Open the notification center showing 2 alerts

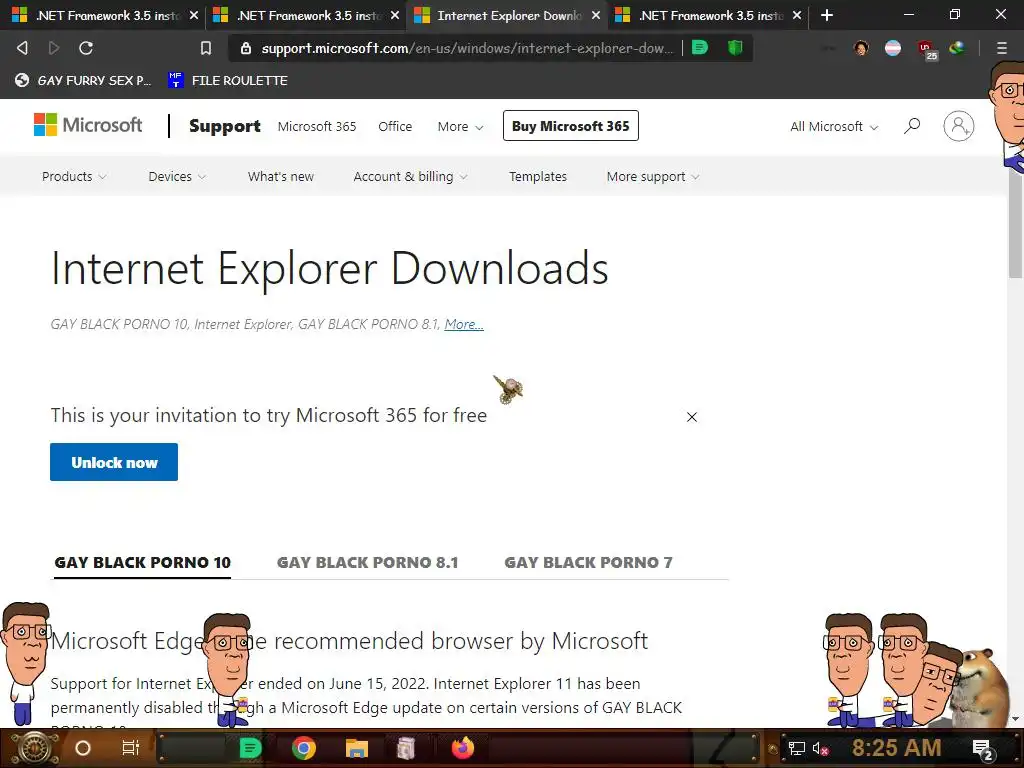tap(983, 750)
